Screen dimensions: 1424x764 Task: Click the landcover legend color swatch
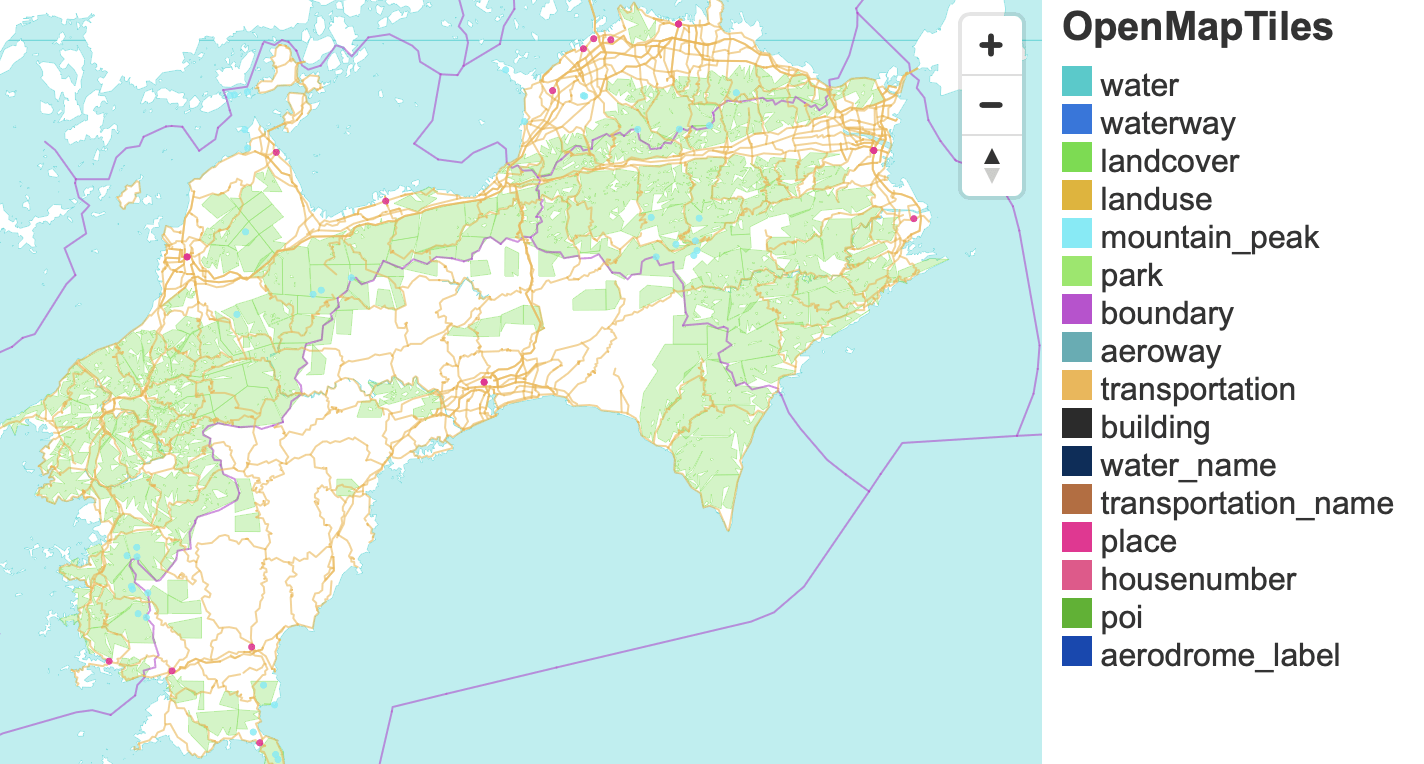pyautogui.click(x=1077, y=158)
